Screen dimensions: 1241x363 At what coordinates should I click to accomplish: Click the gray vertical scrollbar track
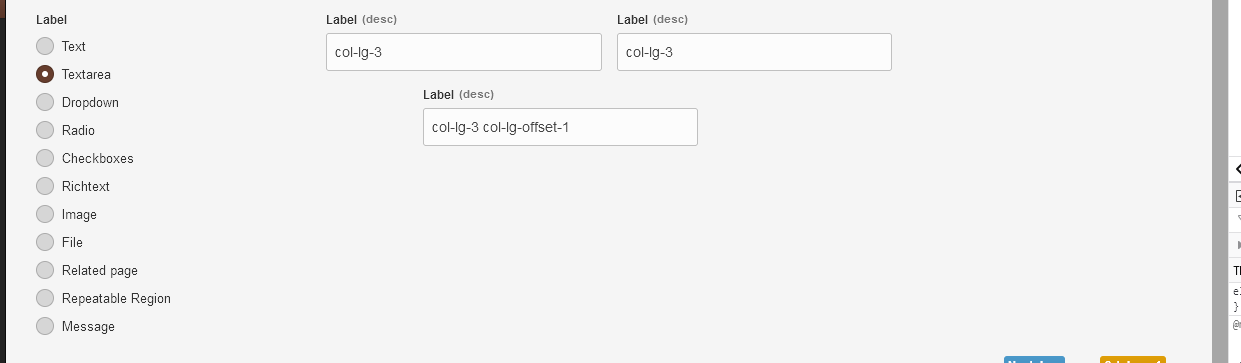(x=1220, y=181)
